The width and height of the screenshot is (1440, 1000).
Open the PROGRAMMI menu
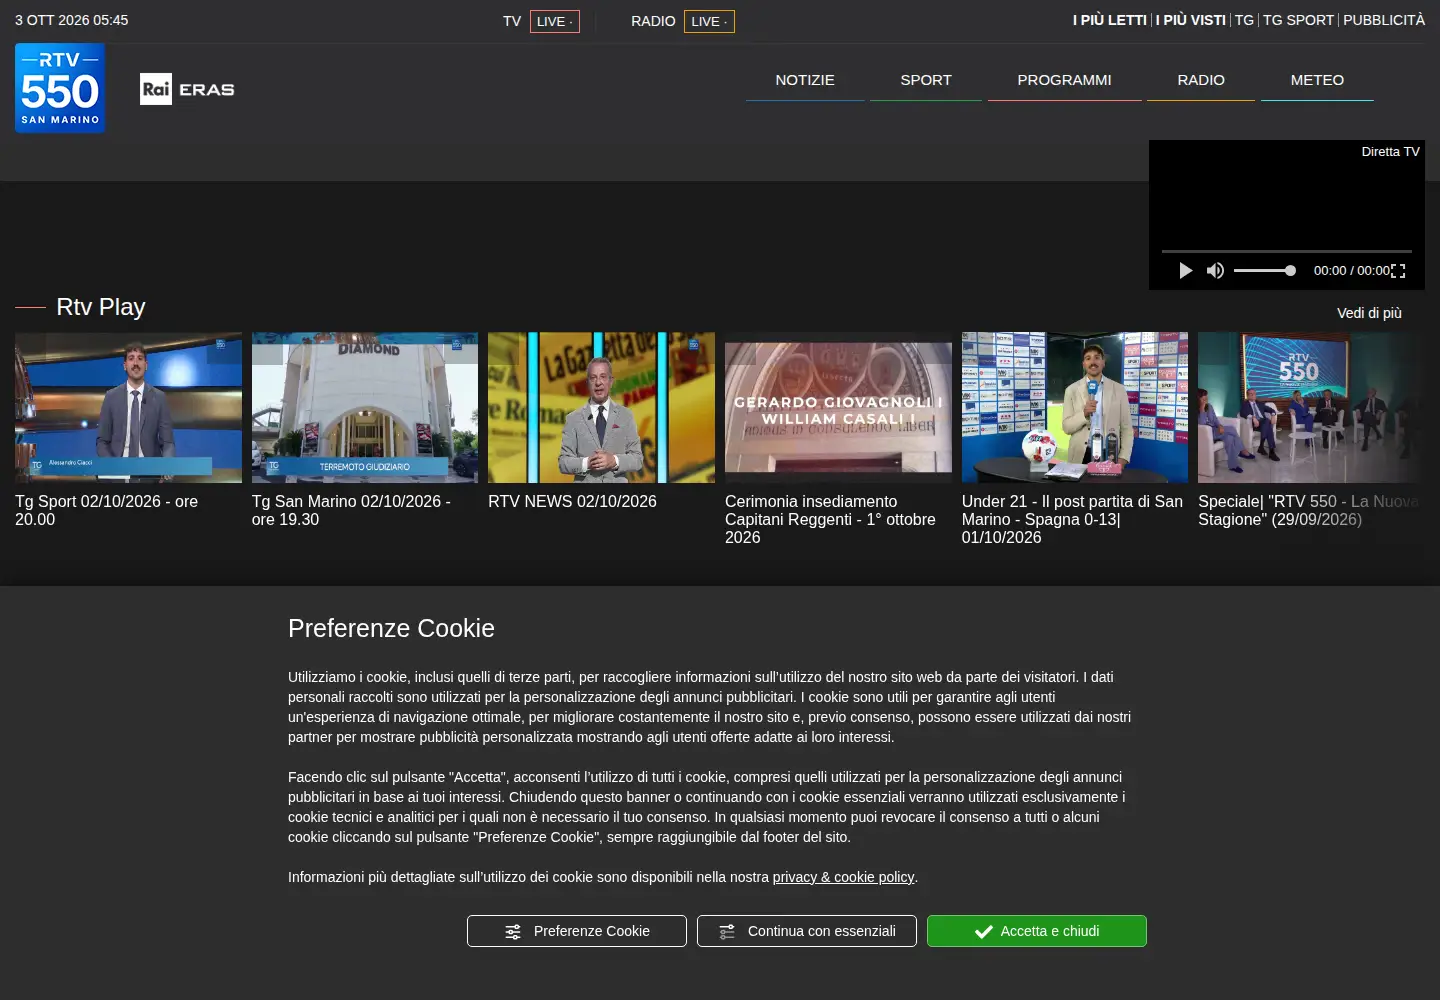point(1064,80)
